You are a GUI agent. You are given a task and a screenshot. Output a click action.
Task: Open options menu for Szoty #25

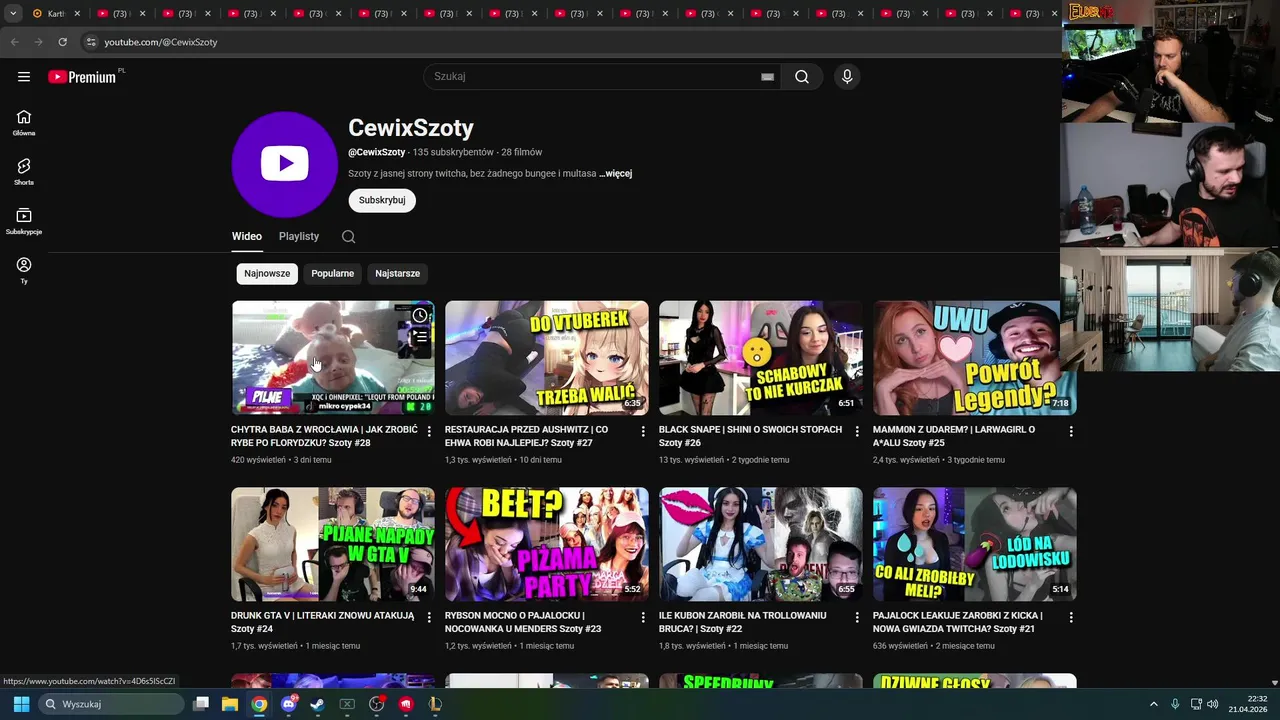1071,431
